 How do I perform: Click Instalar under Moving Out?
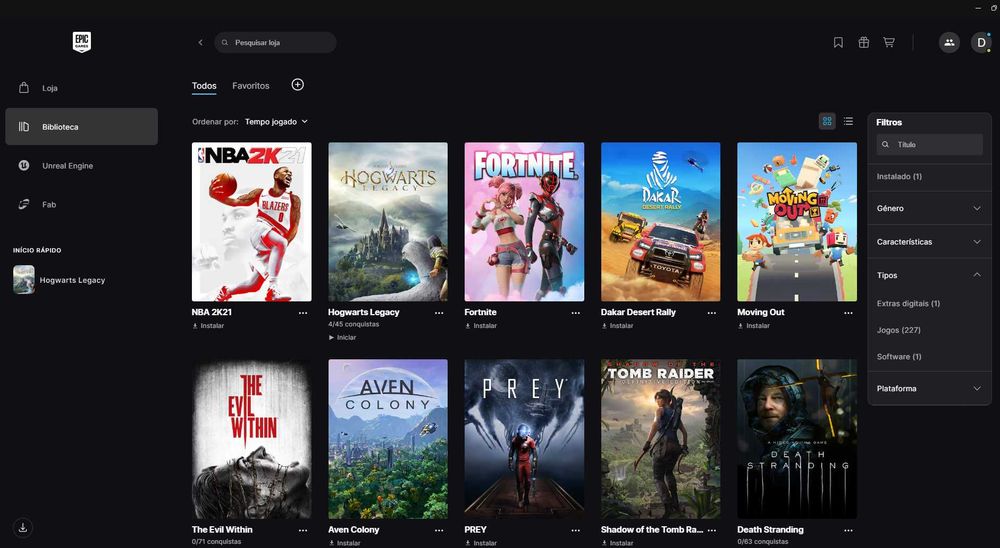pos(754,325)
